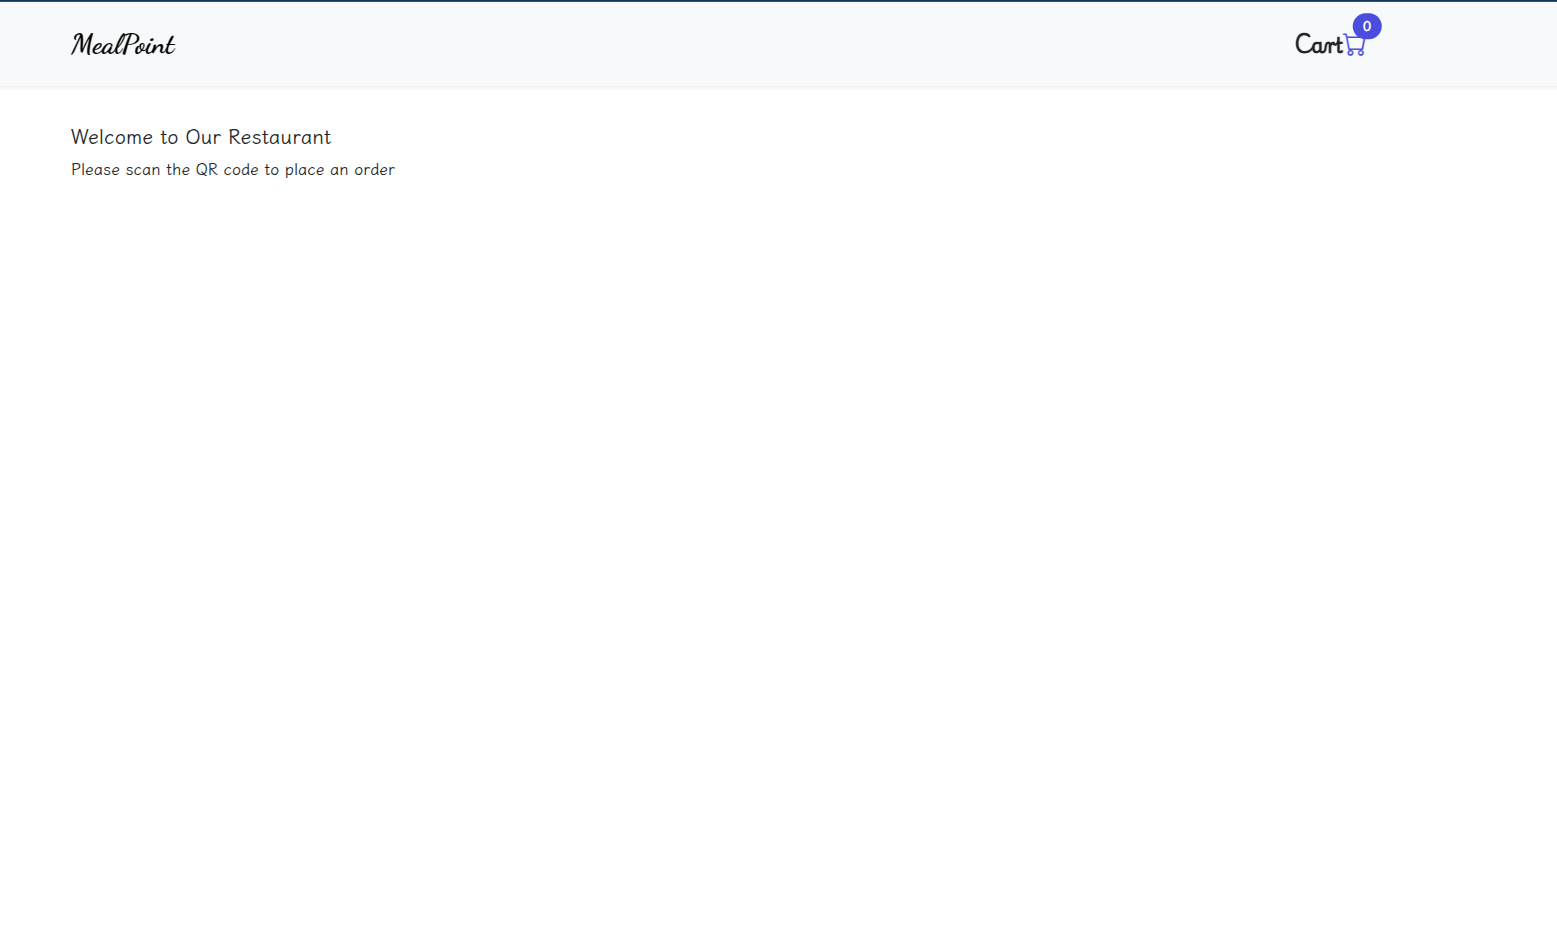Click the word Restaurant in heading
The height and width of the screenshot is (928, 1557).
point(279,137)
